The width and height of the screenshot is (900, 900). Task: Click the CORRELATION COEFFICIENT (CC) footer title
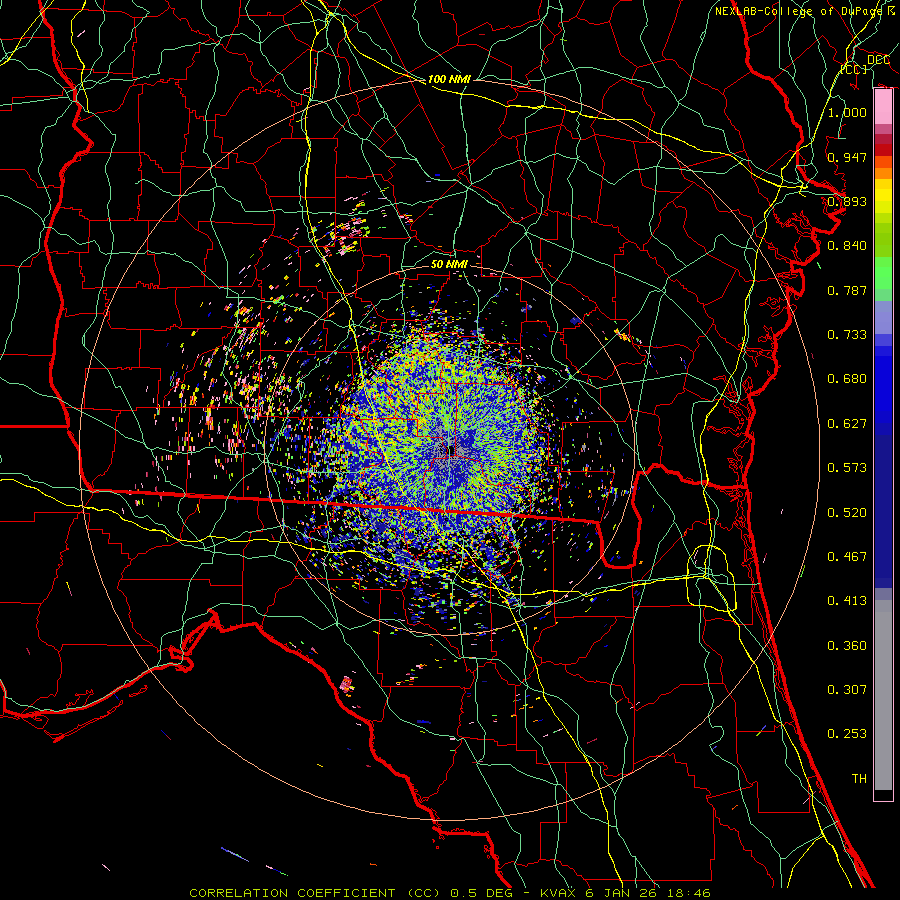click(315, 893)
